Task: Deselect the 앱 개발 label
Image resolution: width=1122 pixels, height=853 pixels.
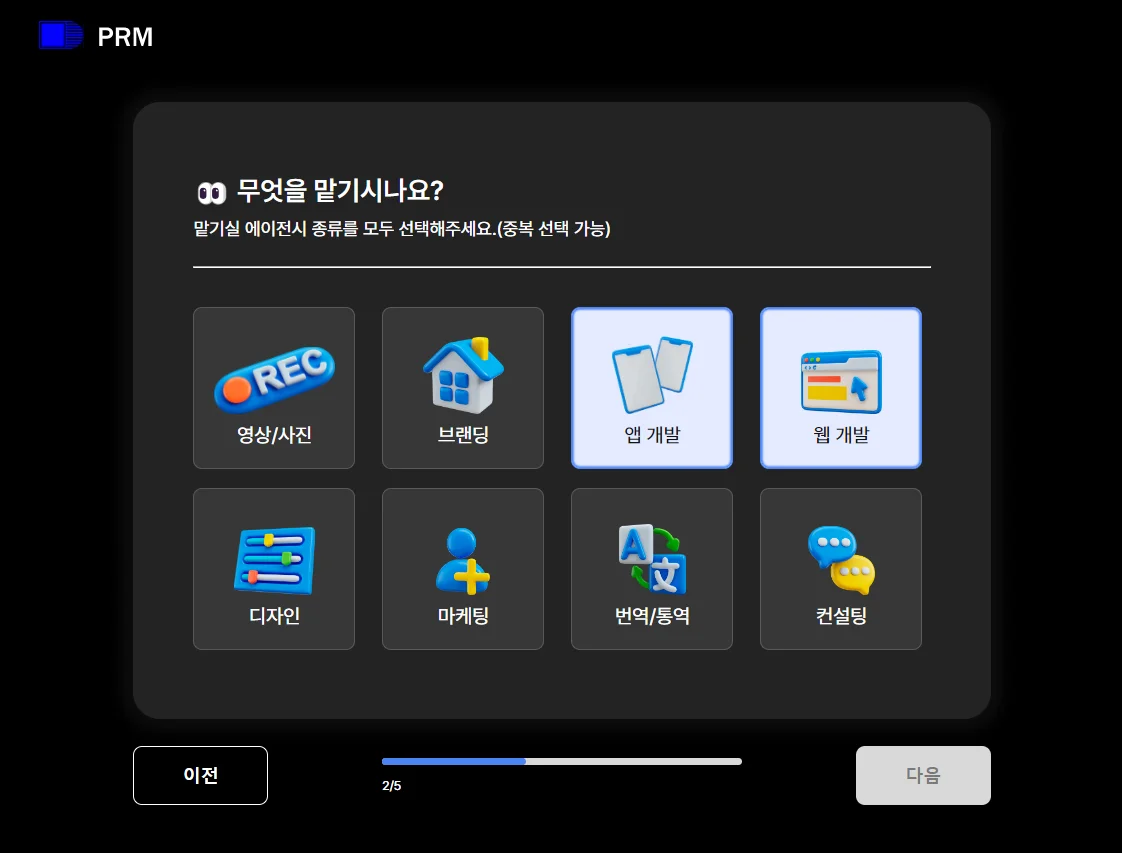Action: point(652,435)
